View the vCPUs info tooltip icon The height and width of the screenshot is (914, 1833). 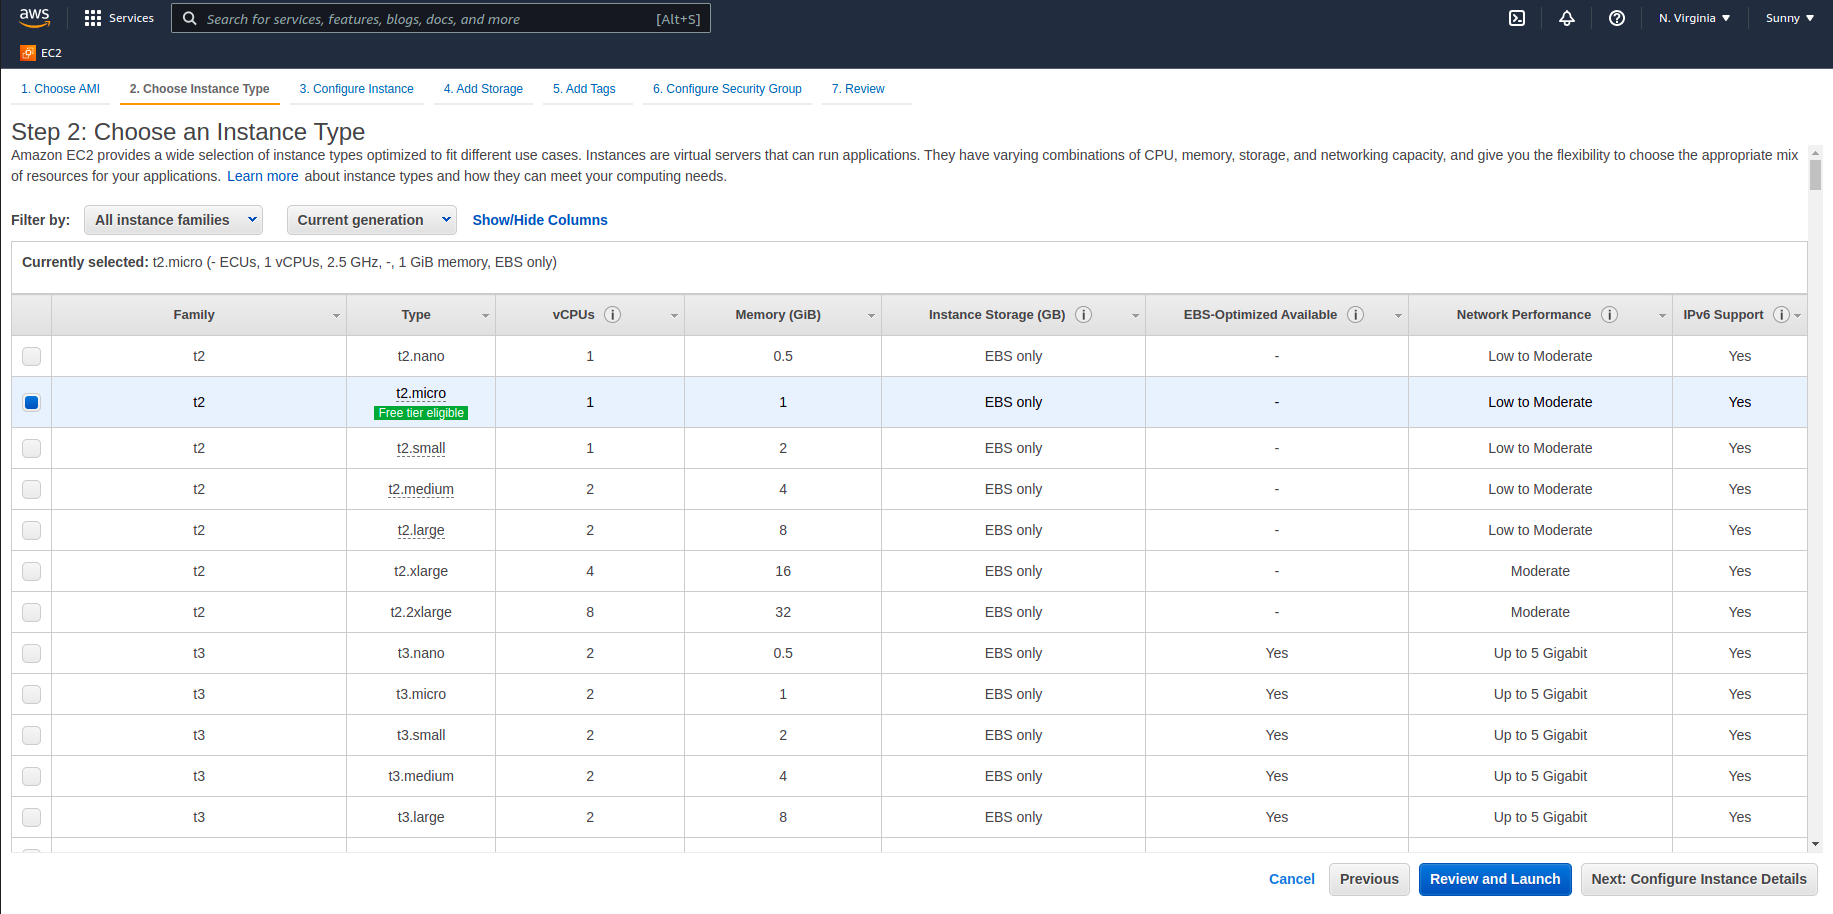(614, 314)
